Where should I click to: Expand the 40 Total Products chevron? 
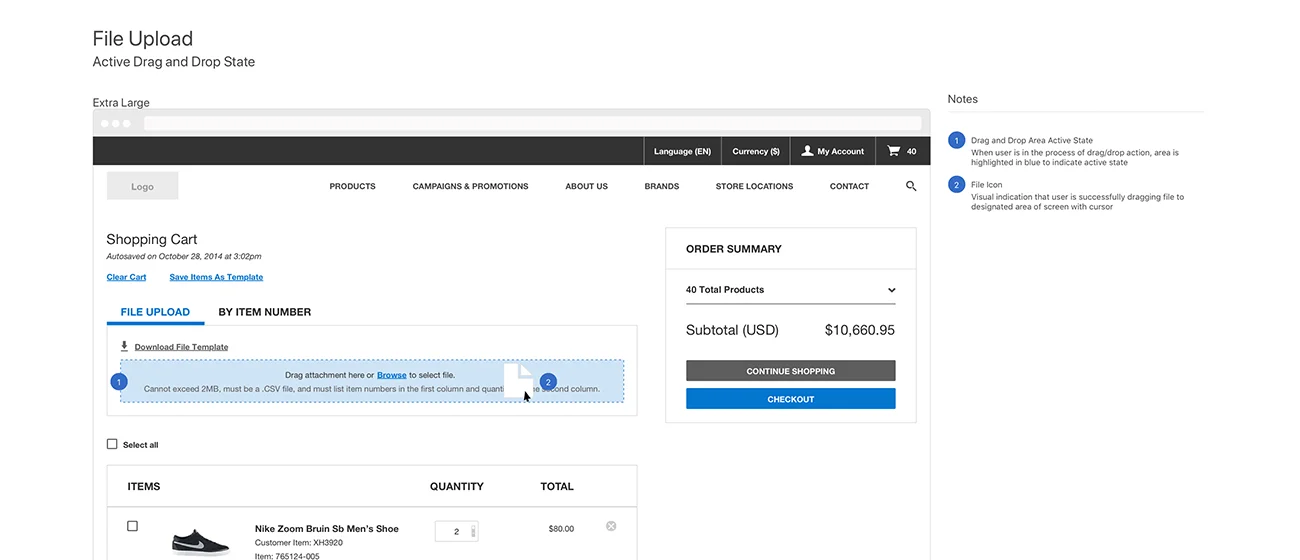891,291
